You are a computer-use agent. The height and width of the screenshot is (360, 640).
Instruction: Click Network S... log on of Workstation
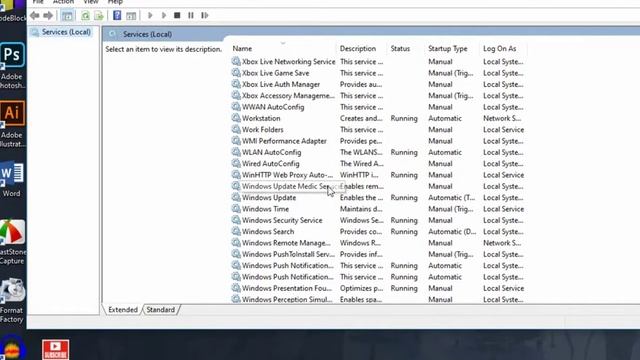click(502, 118)
